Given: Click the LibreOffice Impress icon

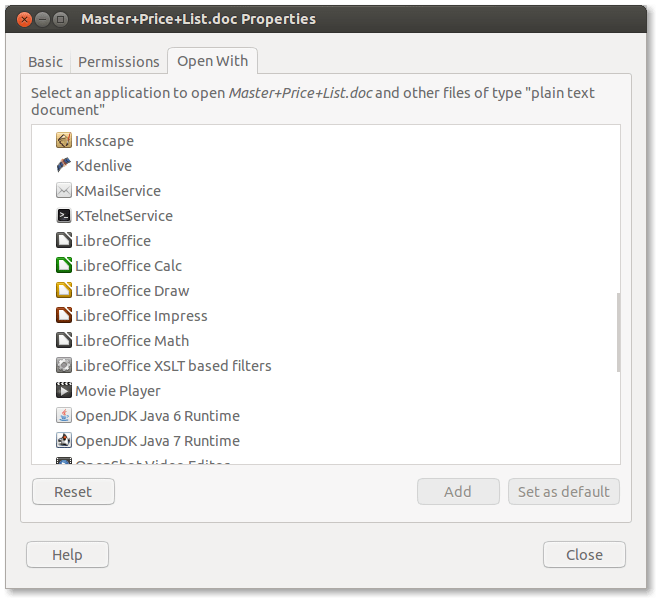Looking at the screenshot, I should pos(64,315).
